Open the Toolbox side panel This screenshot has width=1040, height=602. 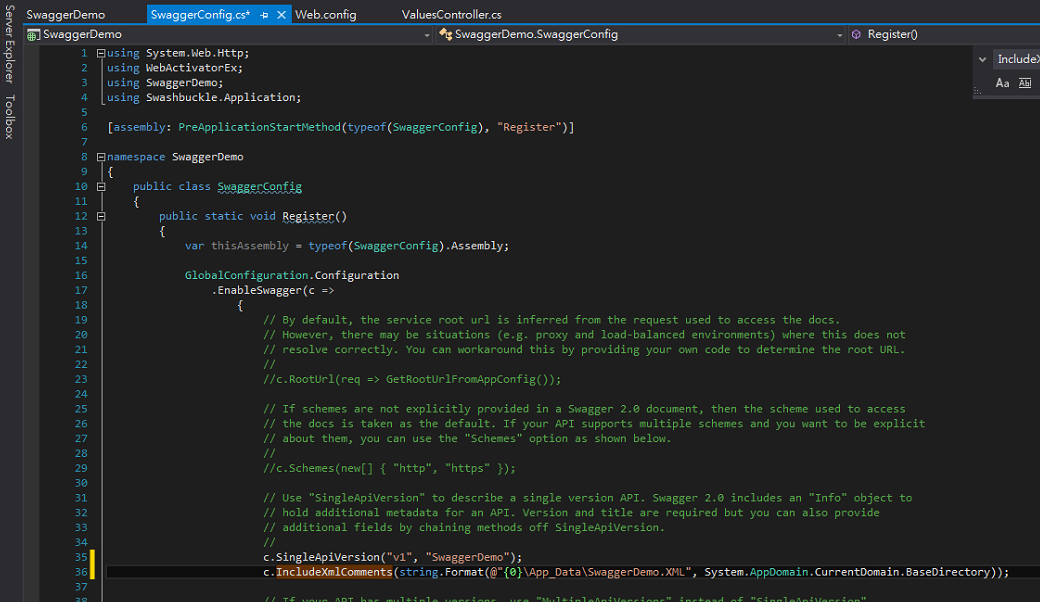pos(9,117)
